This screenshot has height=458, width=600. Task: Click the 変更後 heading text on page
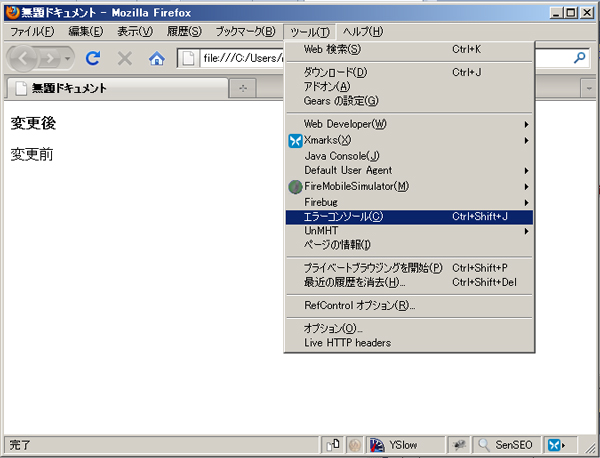(x=33, y=123)
